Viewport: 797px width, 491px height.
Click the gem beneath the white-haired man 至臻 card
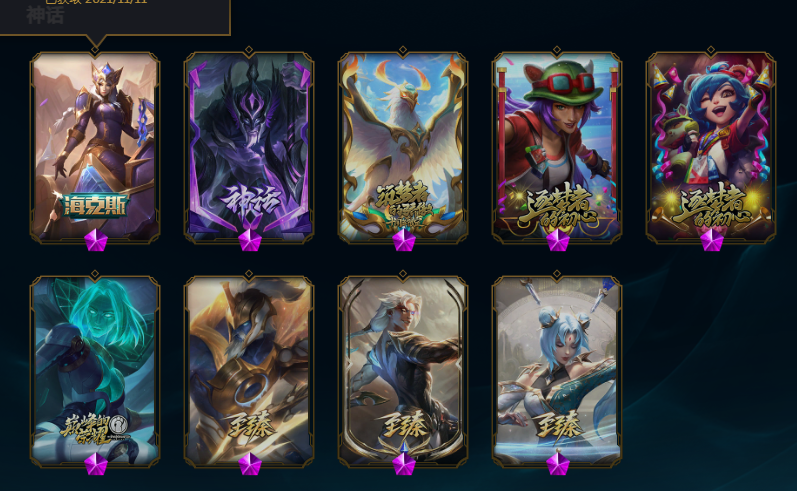(404, 464)
